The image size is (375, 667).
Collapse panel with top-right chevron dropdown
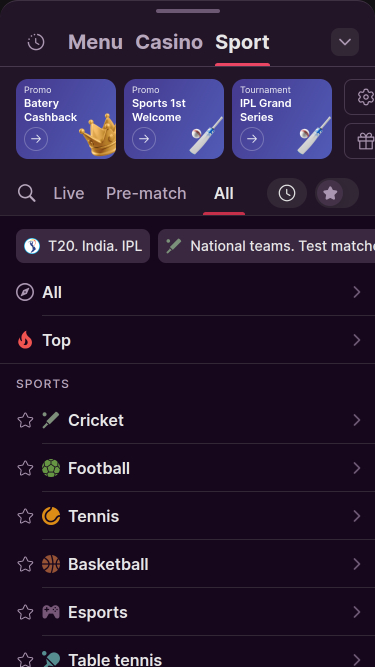pyautogui.click(x=345, y=42)
